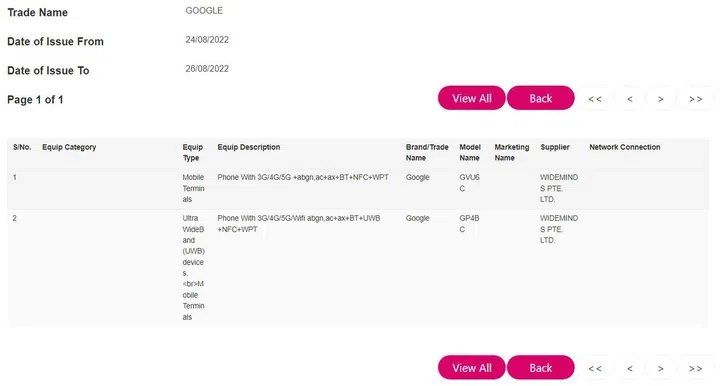Select the Equip Category column header
This screenshot has width=720, height=386.
(69, 147)
